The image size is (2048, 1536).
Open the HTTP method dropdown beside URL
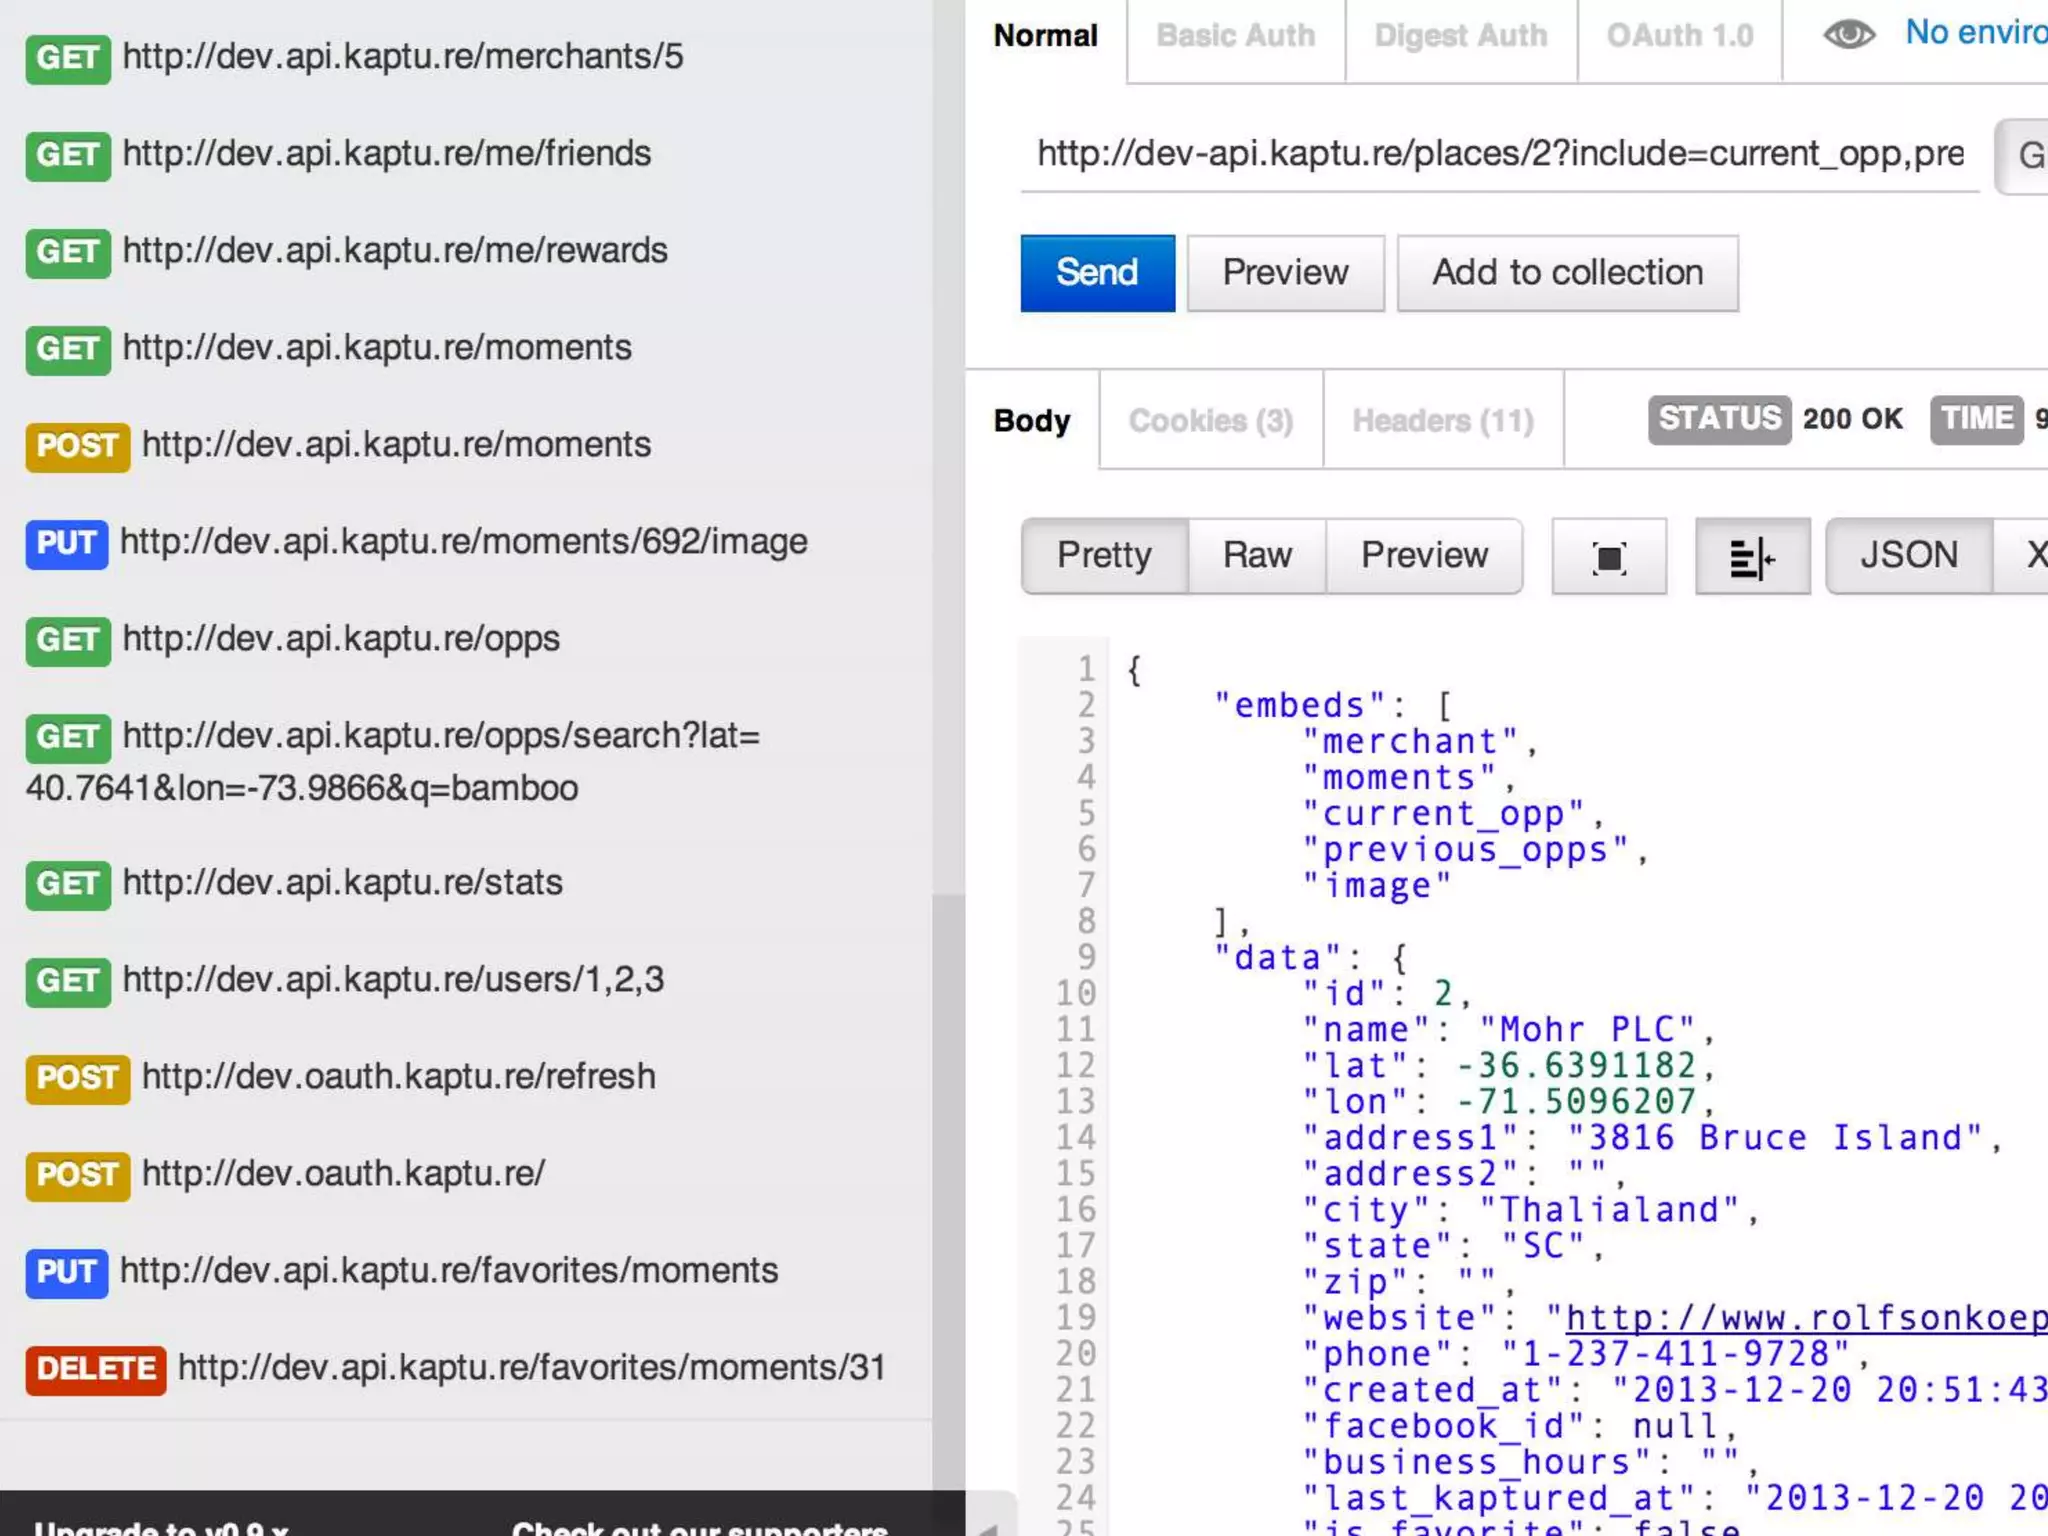click(2022, 156)
